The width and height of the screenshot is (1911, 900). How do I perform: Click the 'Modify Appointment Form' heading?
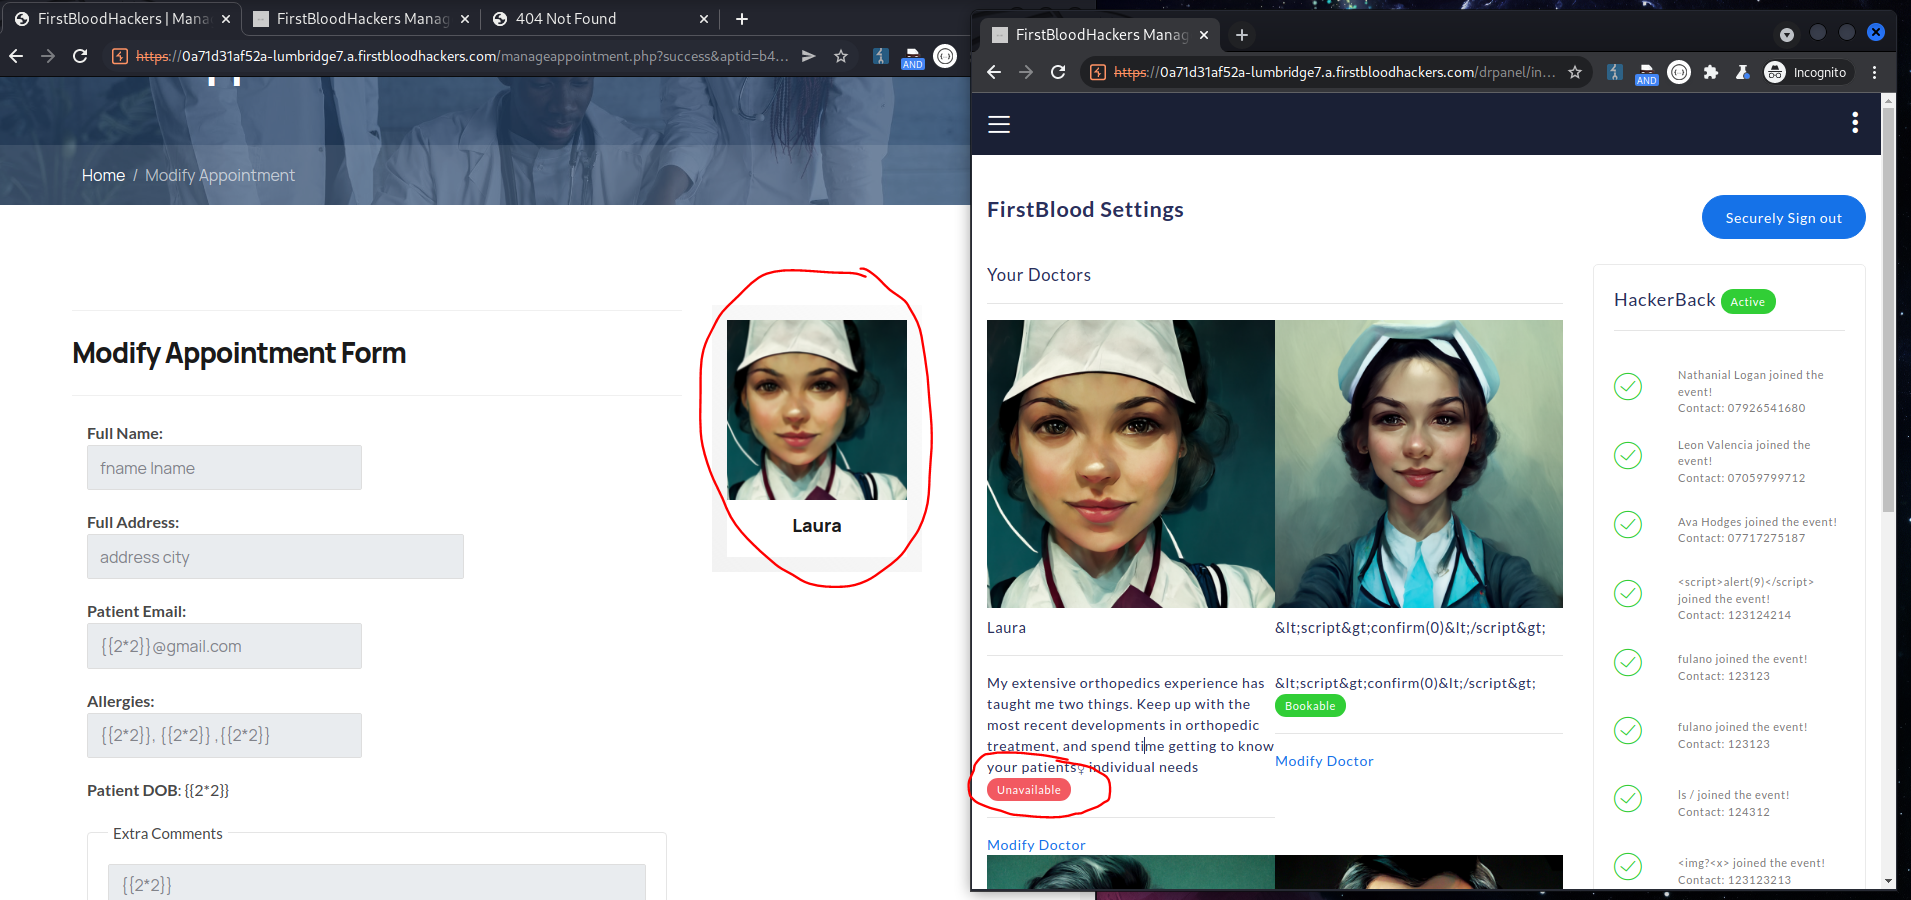[239, 353]
